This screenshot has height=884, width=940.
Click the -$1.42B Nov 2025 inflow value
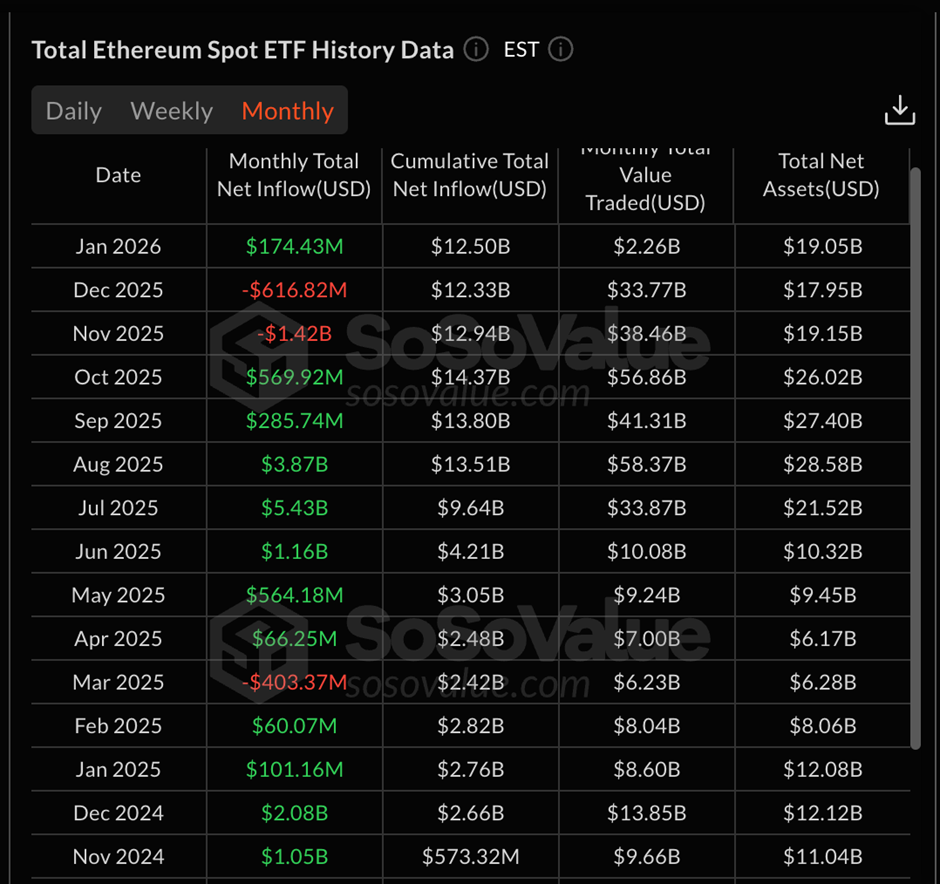[x=294, y=334]
